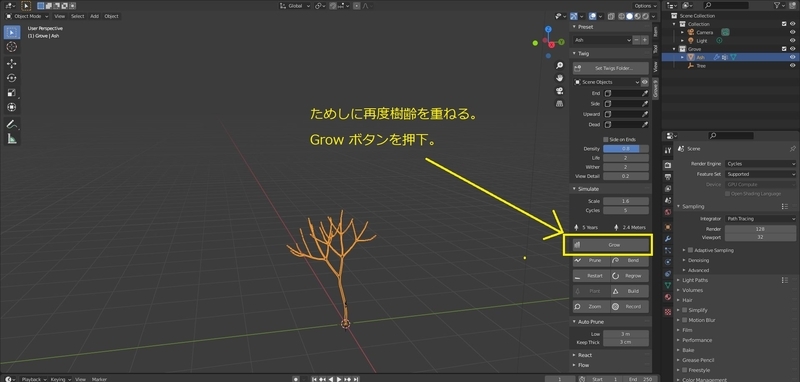Select the Measure tool
The image size is (800, 382).
point(11,138)
